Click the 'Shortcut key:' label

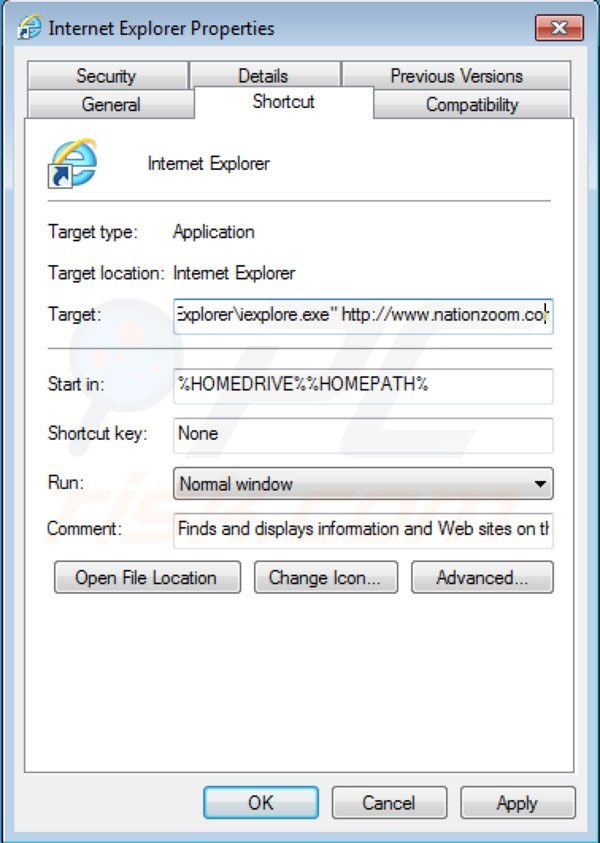pos(97,433)
